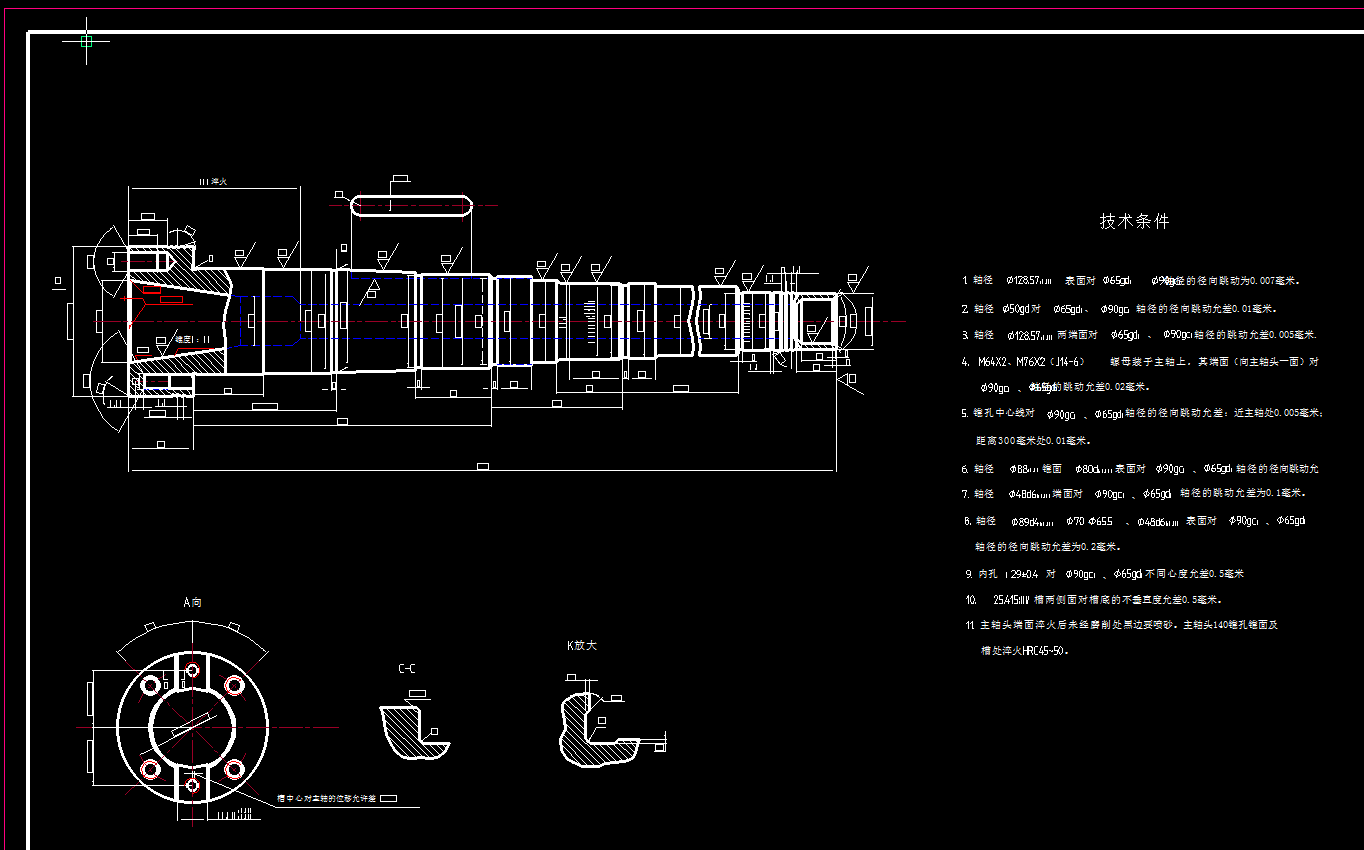Select technical note 4 starting with M64X2
This screenshot has width=1364, height=850.
point(1140,361)
